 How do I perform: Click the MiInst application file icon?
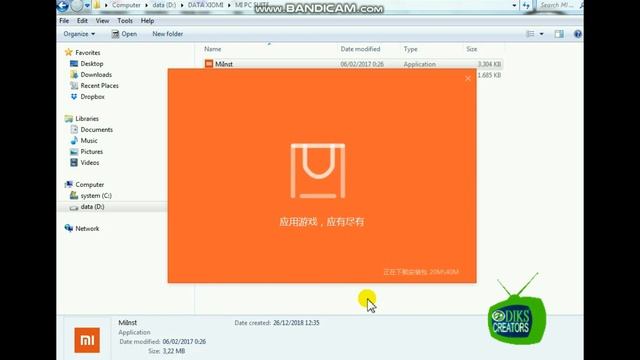tap(209, 64)
